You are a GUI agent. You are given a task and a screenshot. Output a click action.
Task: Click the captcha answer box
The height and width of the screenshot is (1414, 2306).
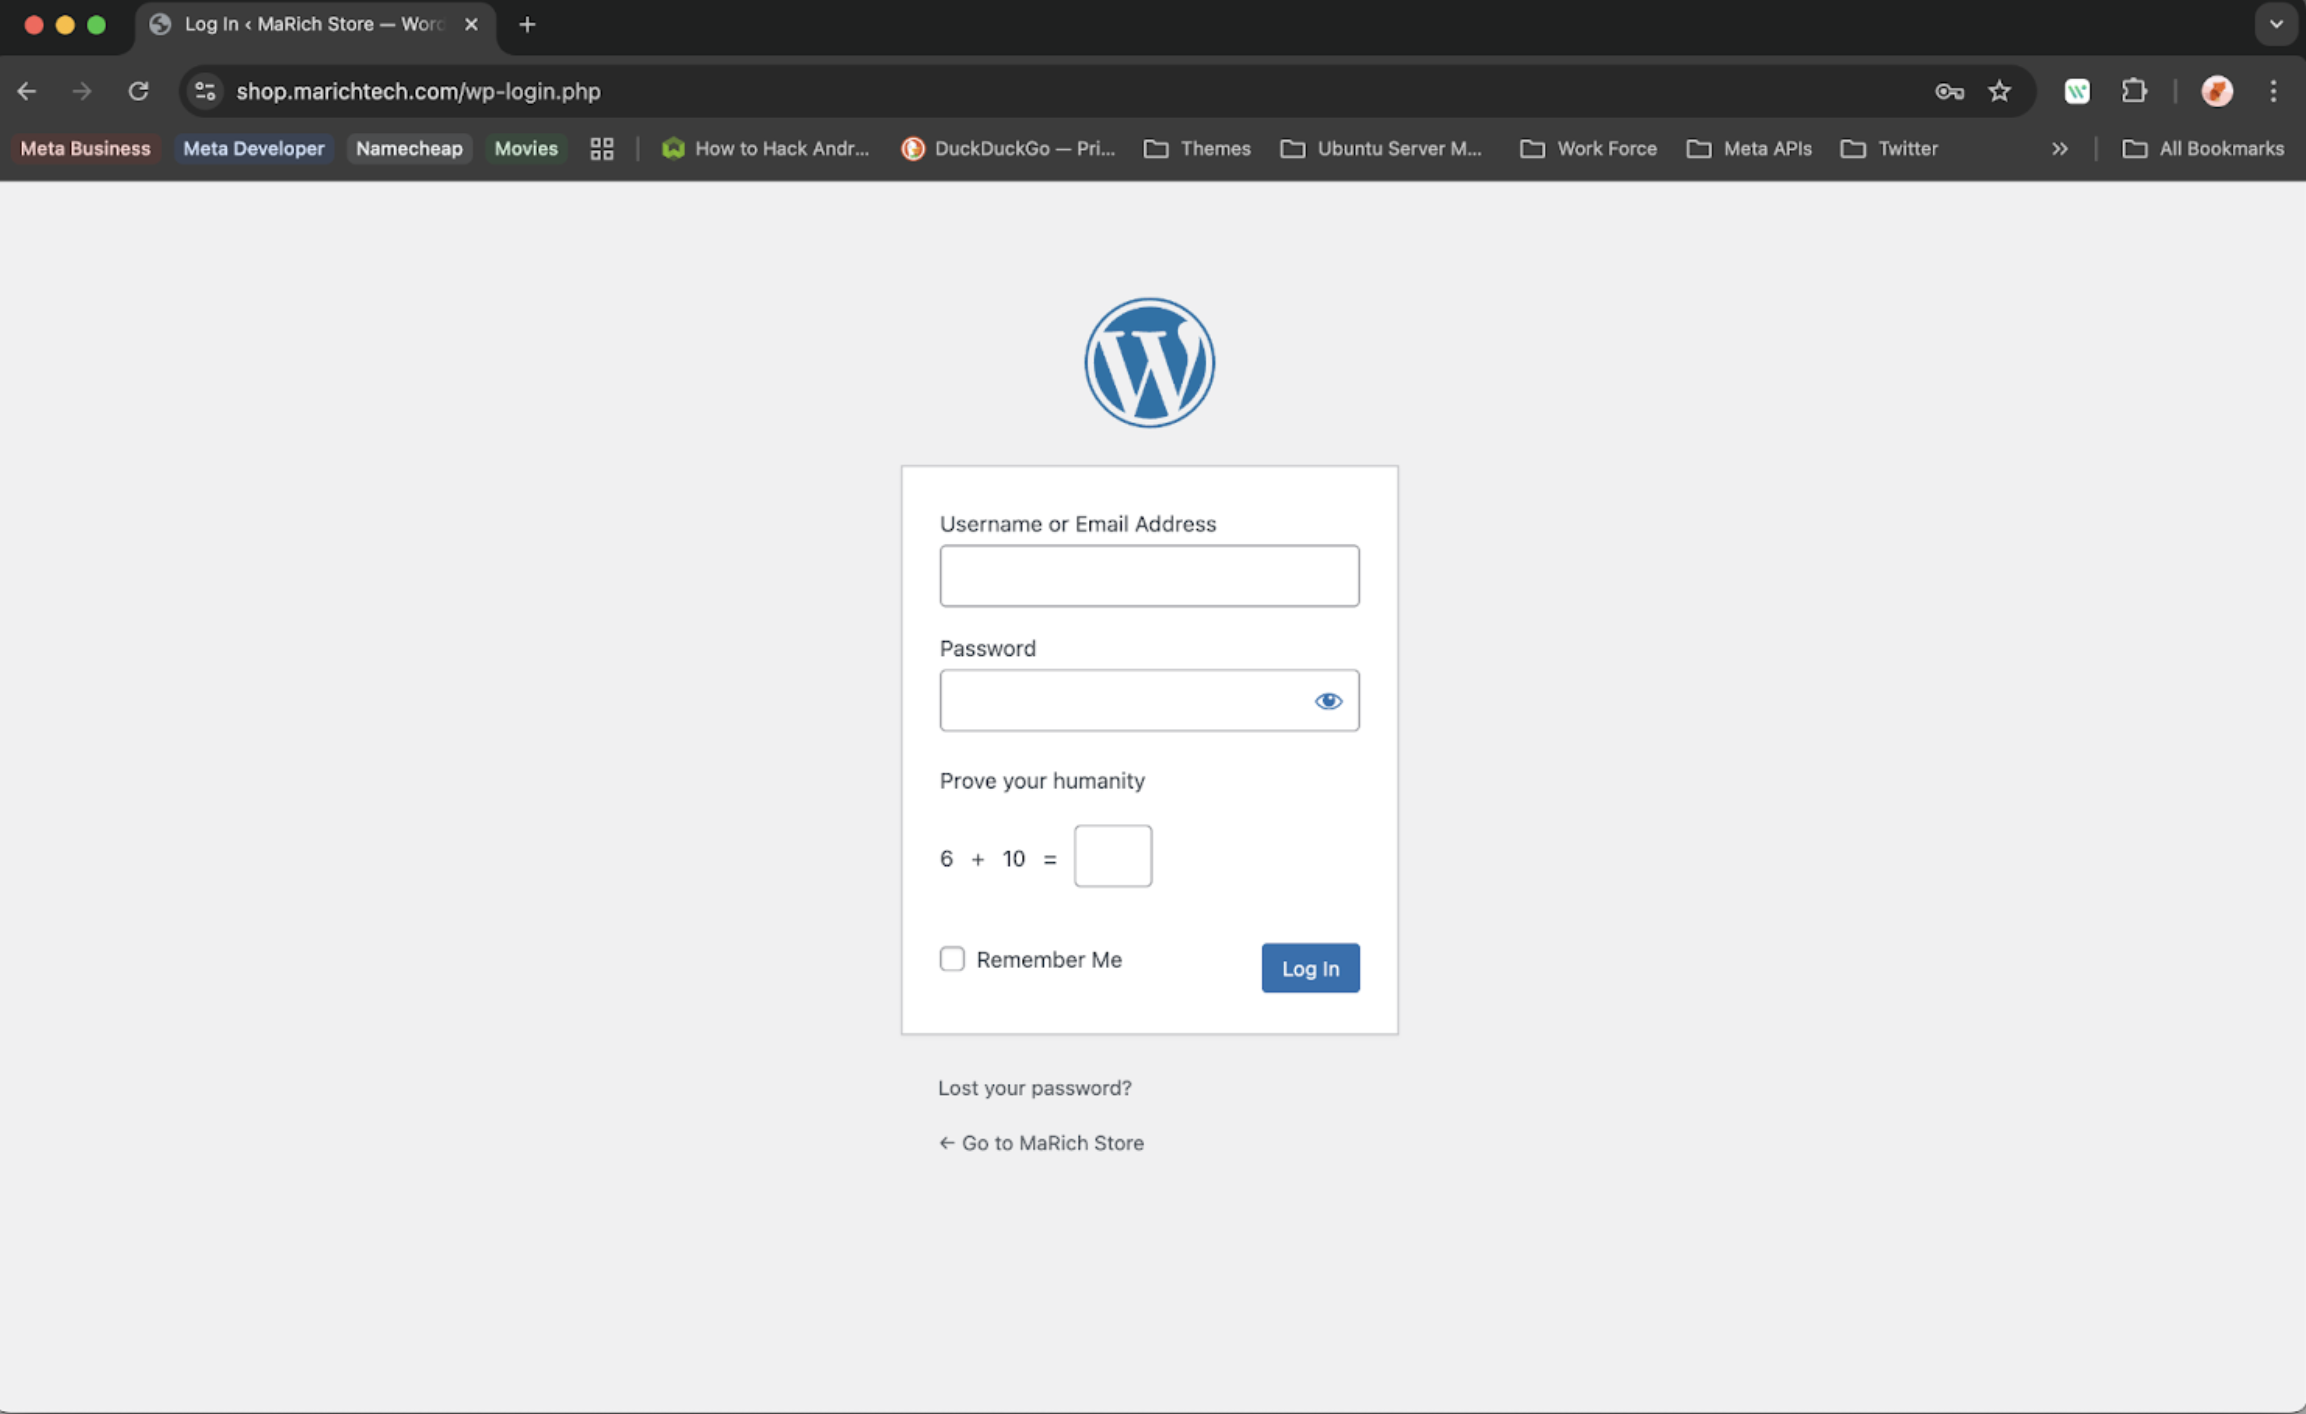click(x=1112, y=856)
